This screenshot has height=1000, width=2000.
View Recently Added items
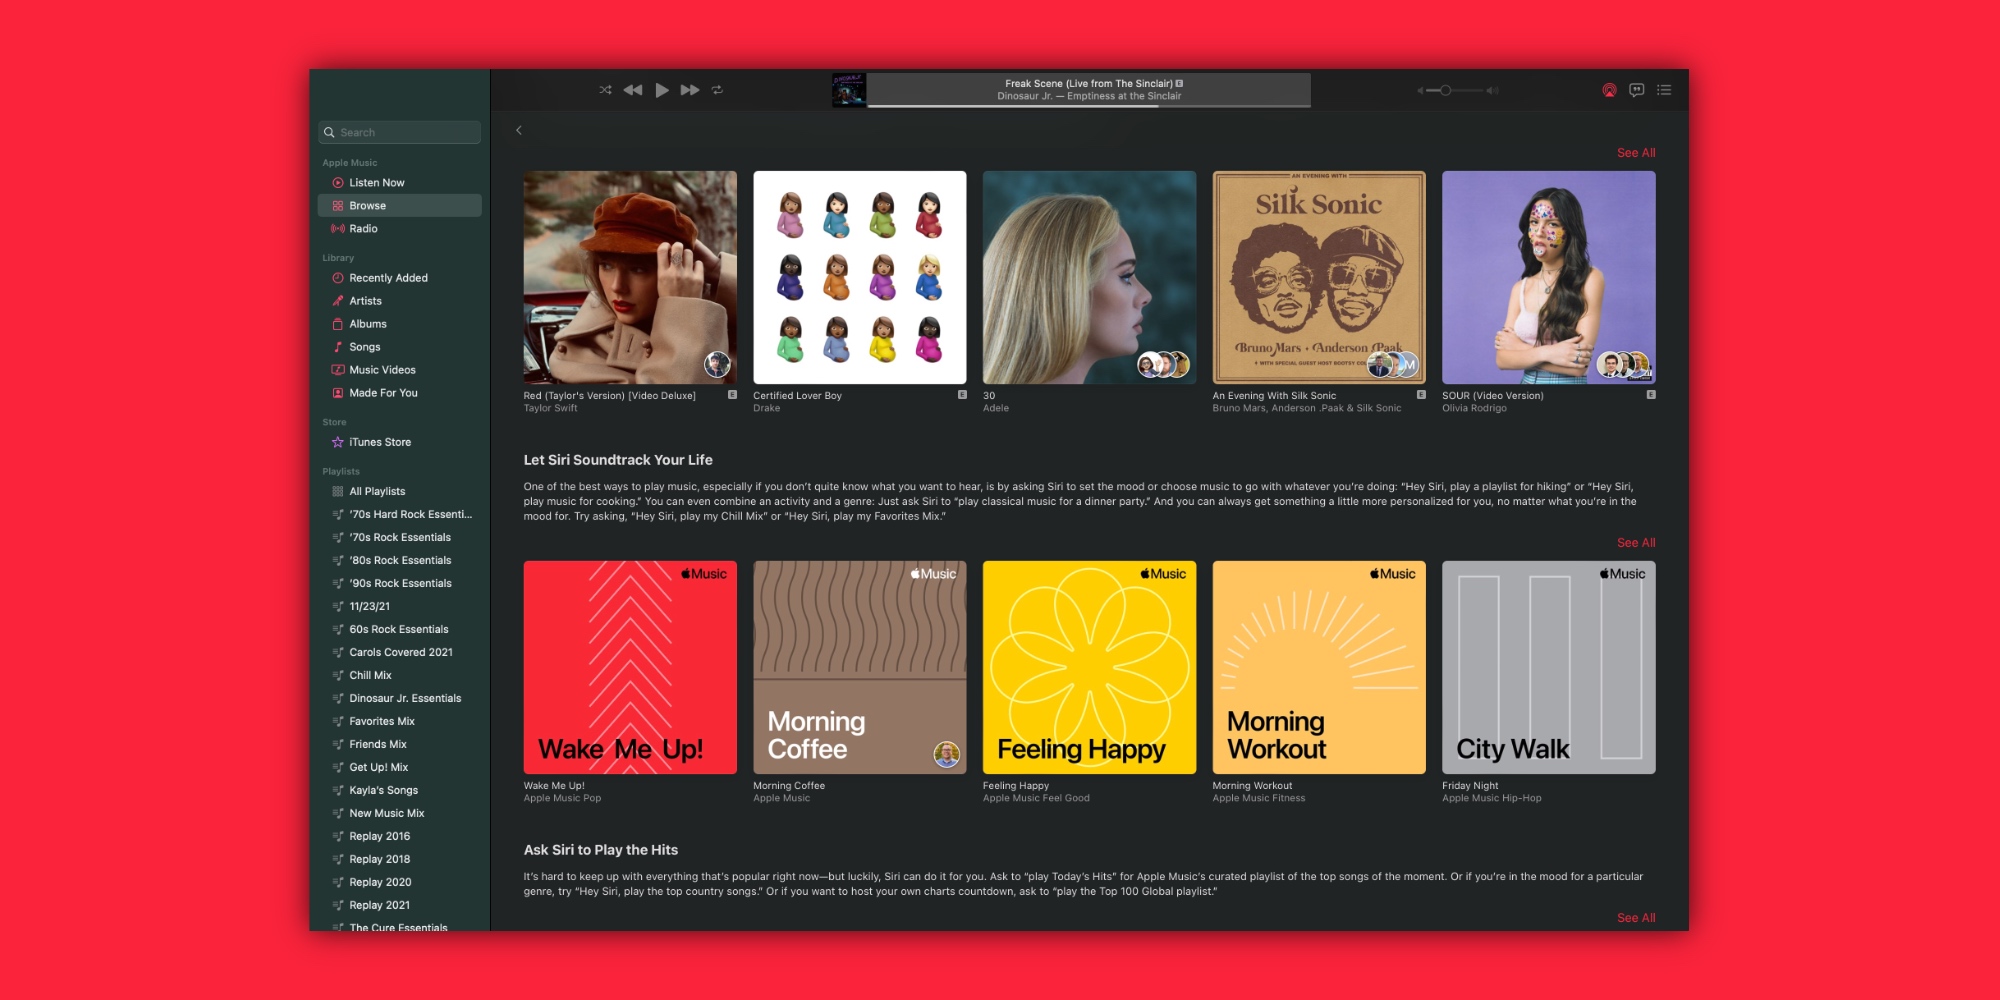(388, 277)
